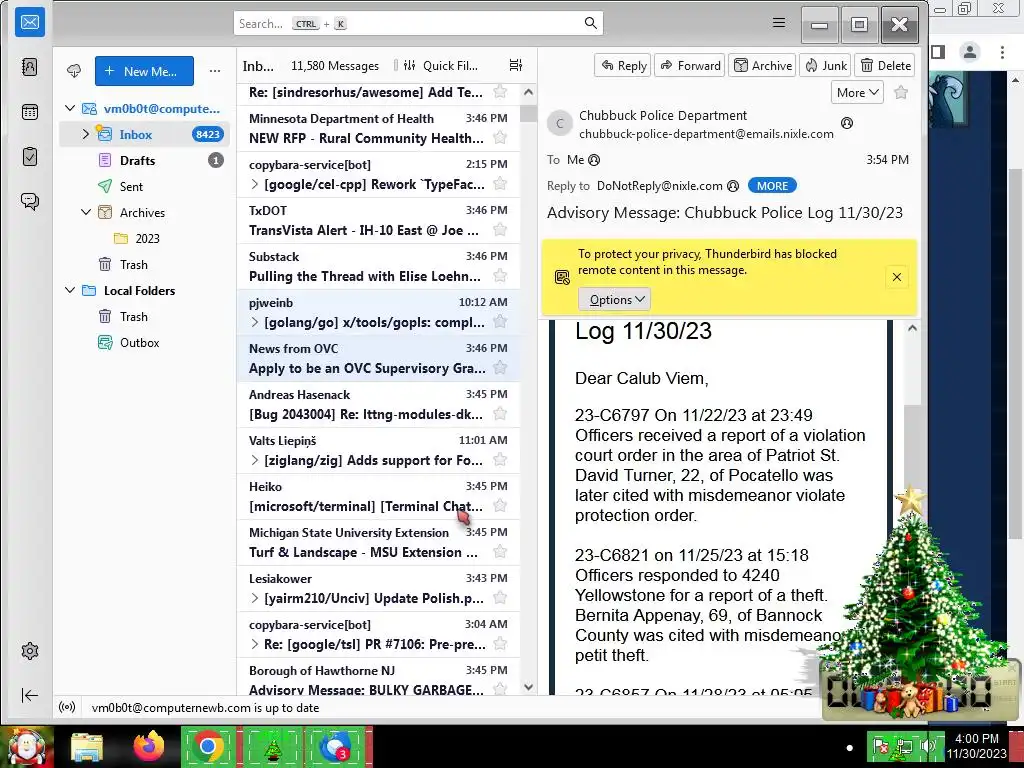Image resolution: width=1024 pixels, height=768 pixels.
Task: Click the search magnifier icon
Action: [x=590, y=24]
